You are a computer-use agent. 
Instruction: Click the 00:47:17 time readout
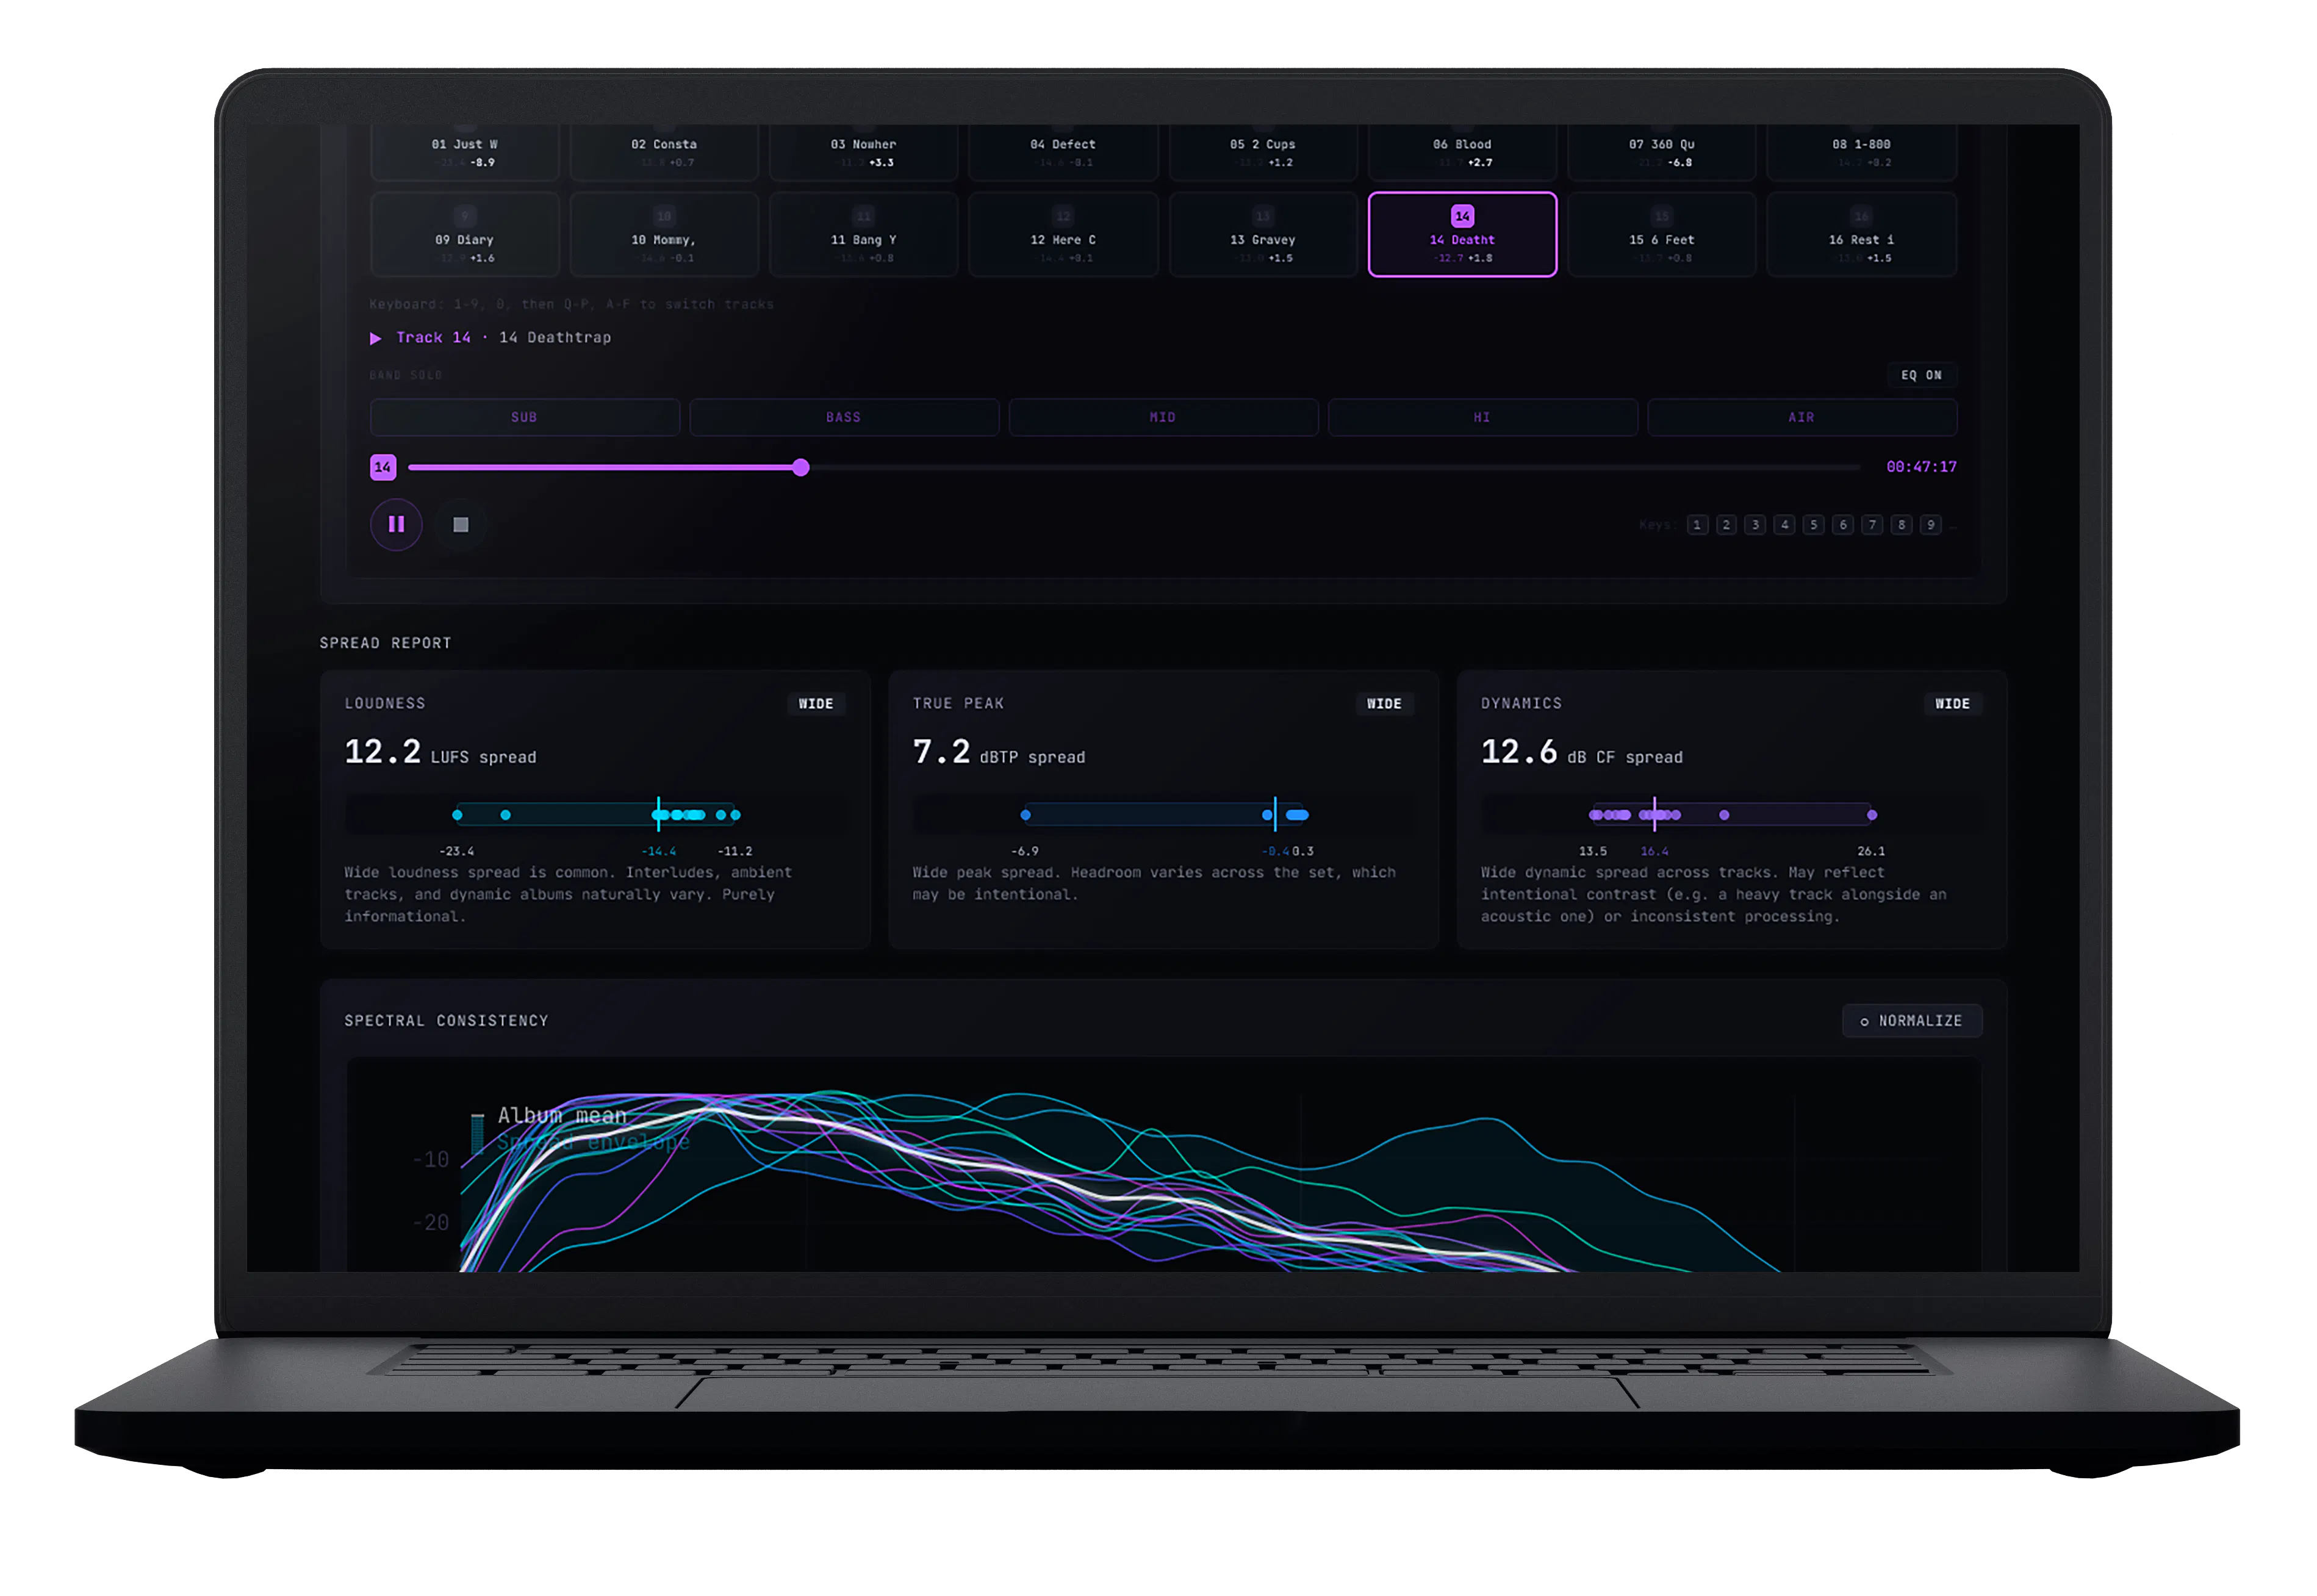pyautogui.click(x=1921, y=467)
